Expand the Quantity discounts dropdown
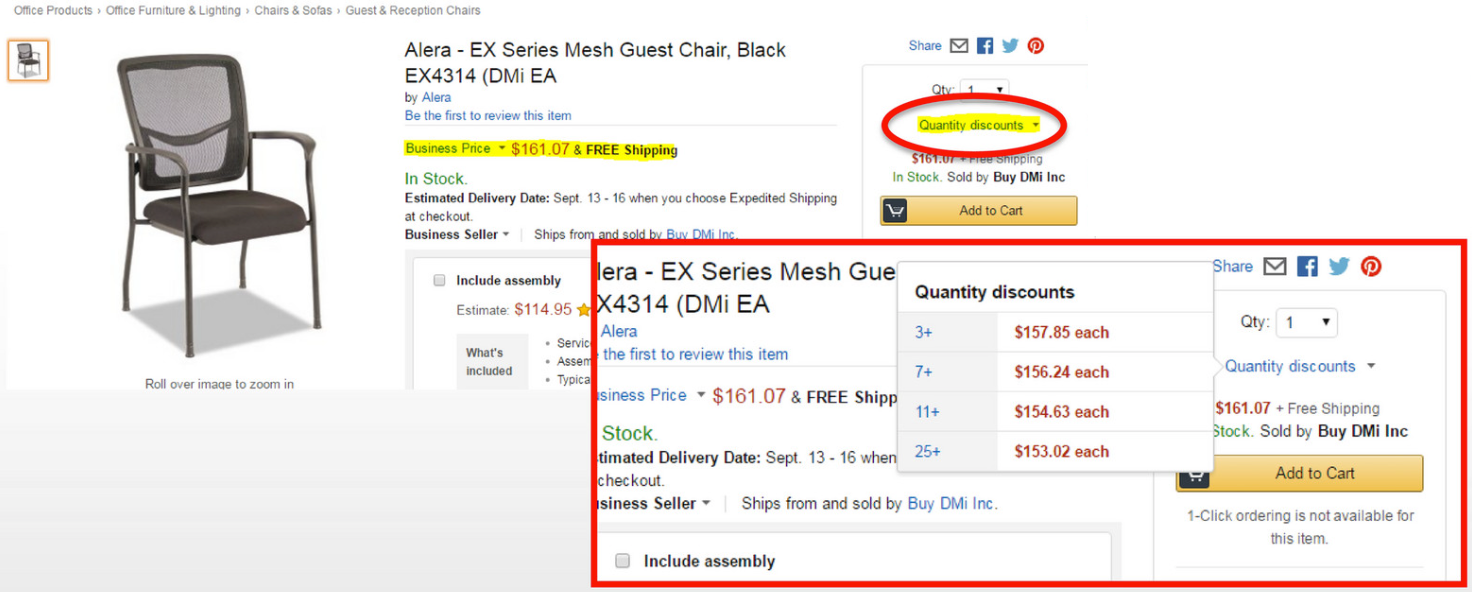This screenshot has width=1472, height=592. click(976, 125)
